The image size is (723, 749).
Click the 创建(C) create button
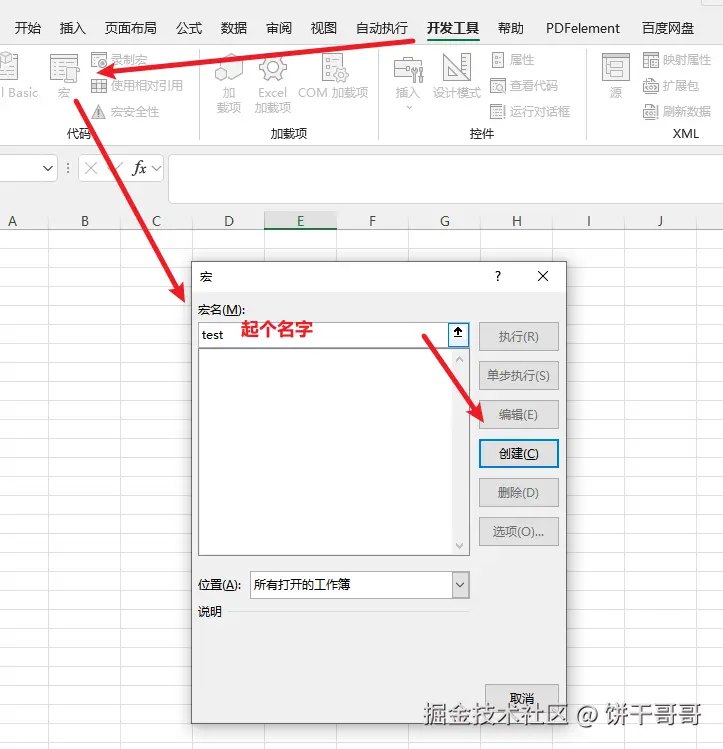tap(519, 453)
